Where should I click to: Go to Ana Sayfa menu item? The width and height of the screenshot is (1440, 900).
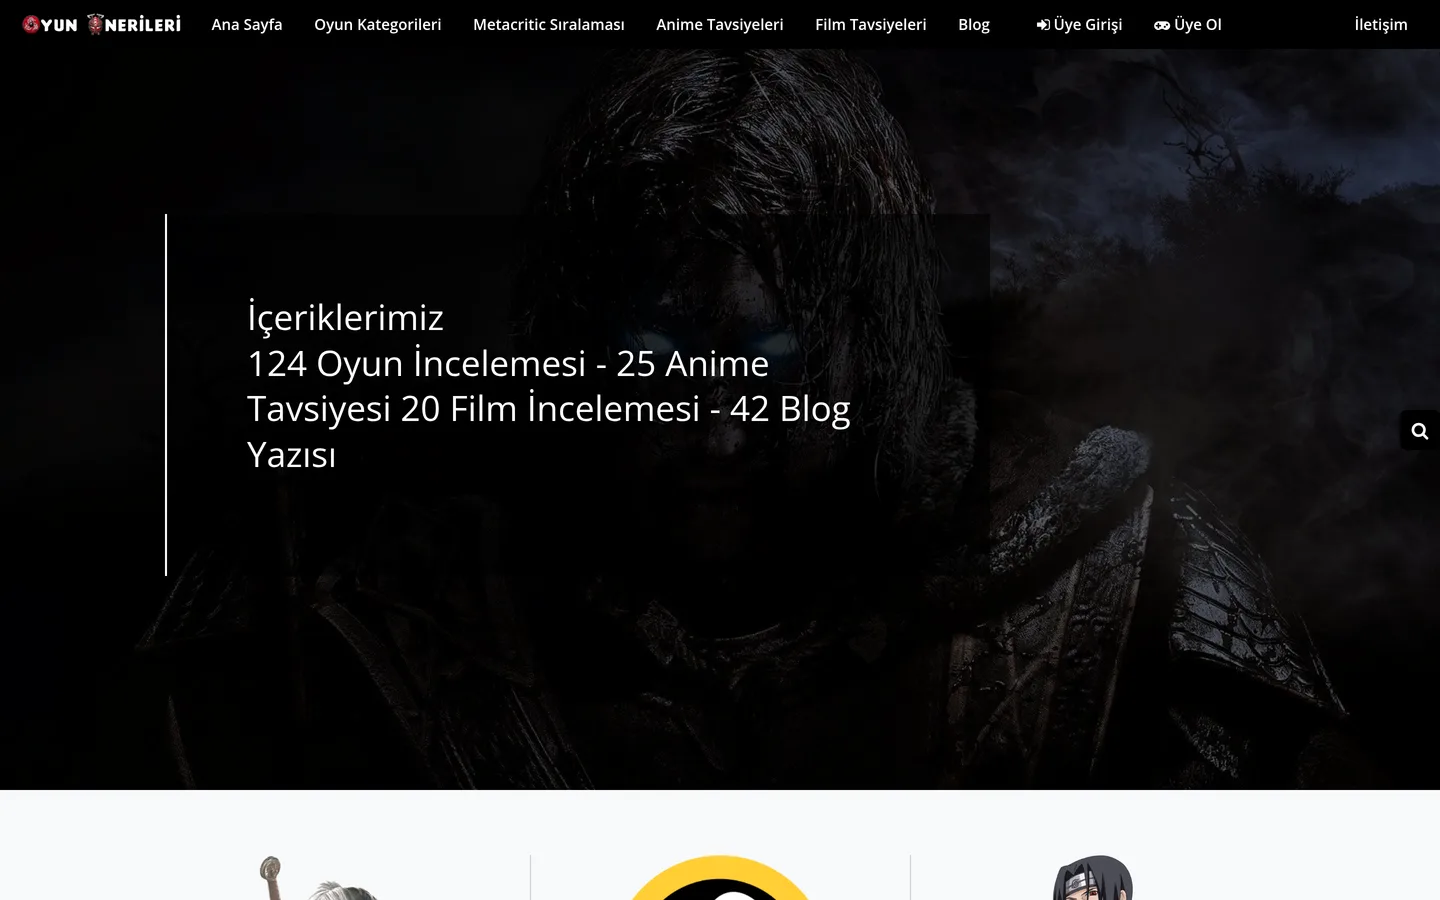tap(247, 24)
